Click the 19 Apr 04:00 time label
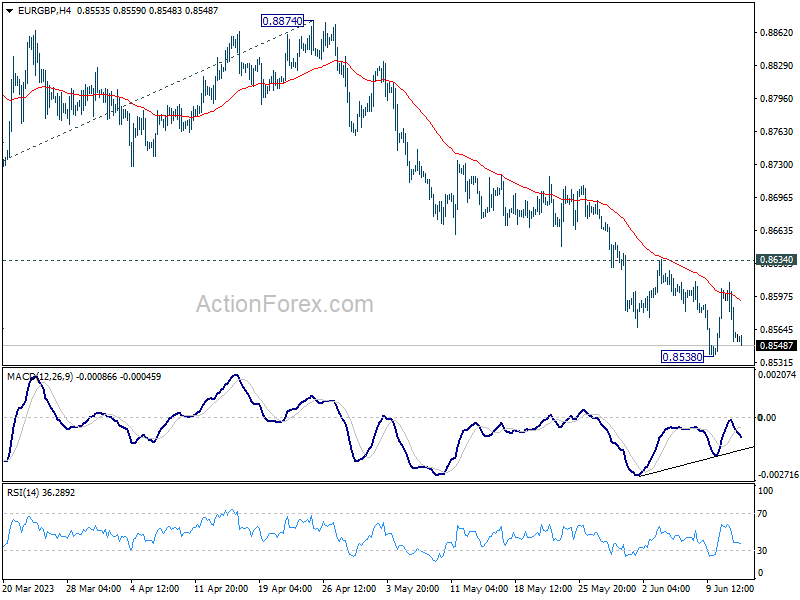 [285, 588]
